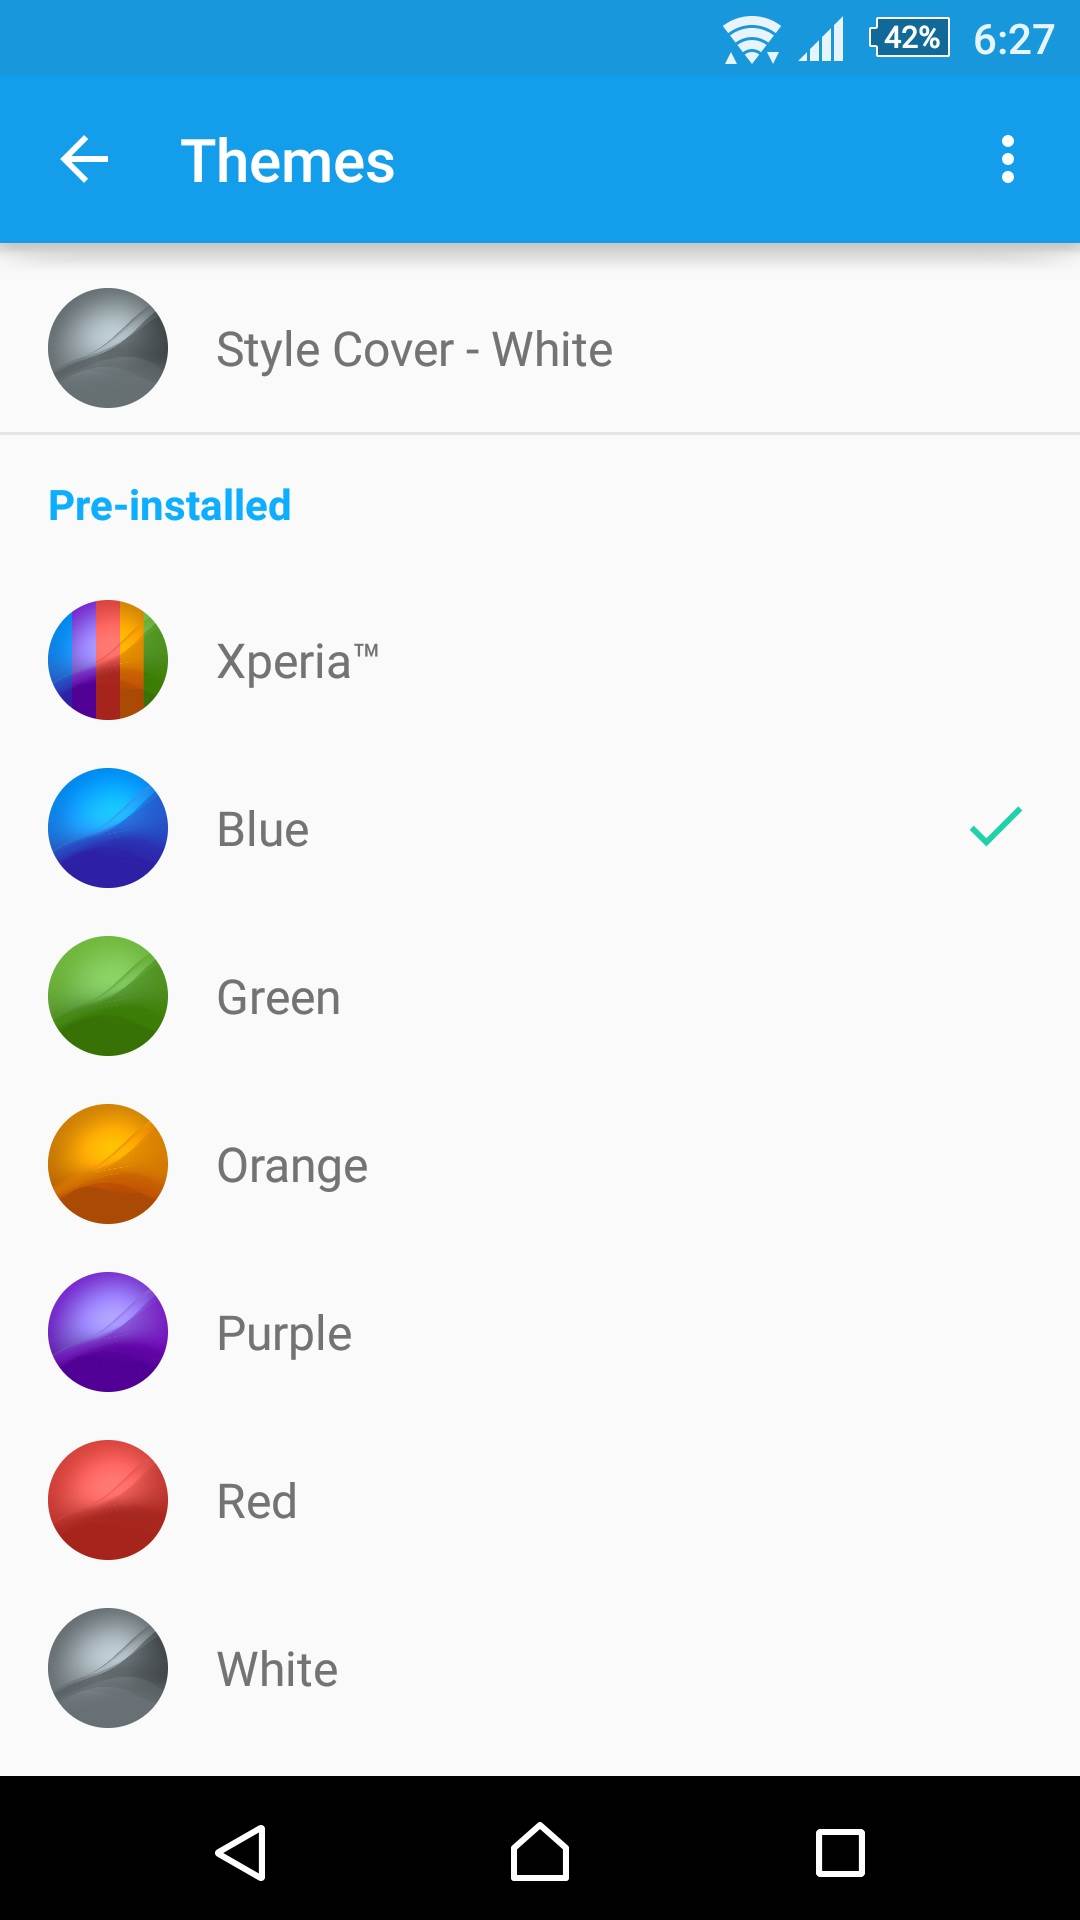This screenshot has height=1920, width=1080.
Task: Tap the teal checkmark beside Blue
Action: [995, 827]
